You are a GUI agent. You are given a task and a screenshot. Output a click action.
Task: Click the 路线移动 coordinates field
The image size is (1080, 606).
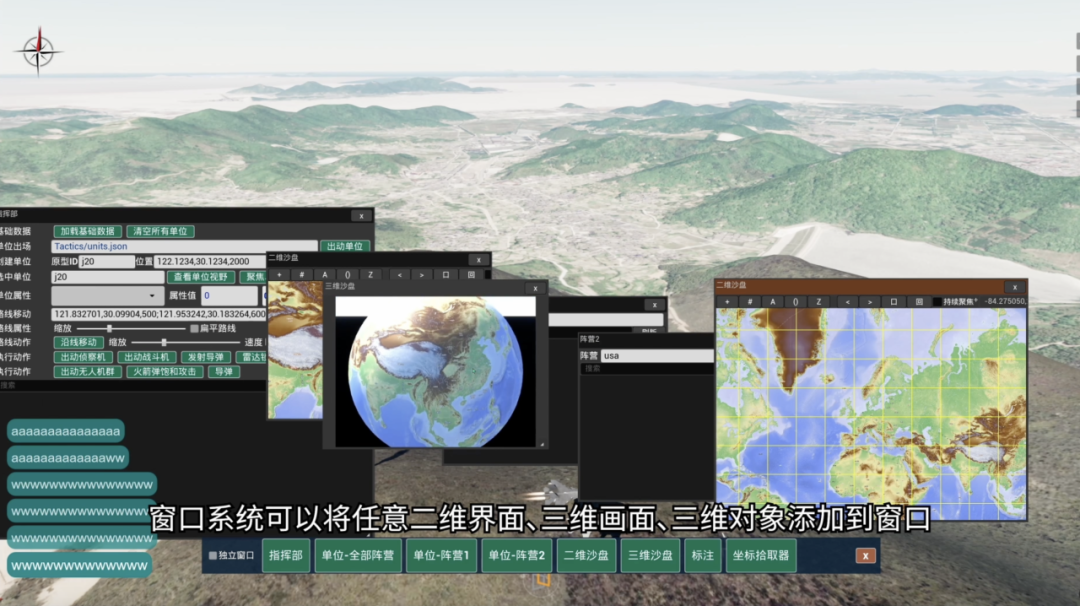click(158, 314)
